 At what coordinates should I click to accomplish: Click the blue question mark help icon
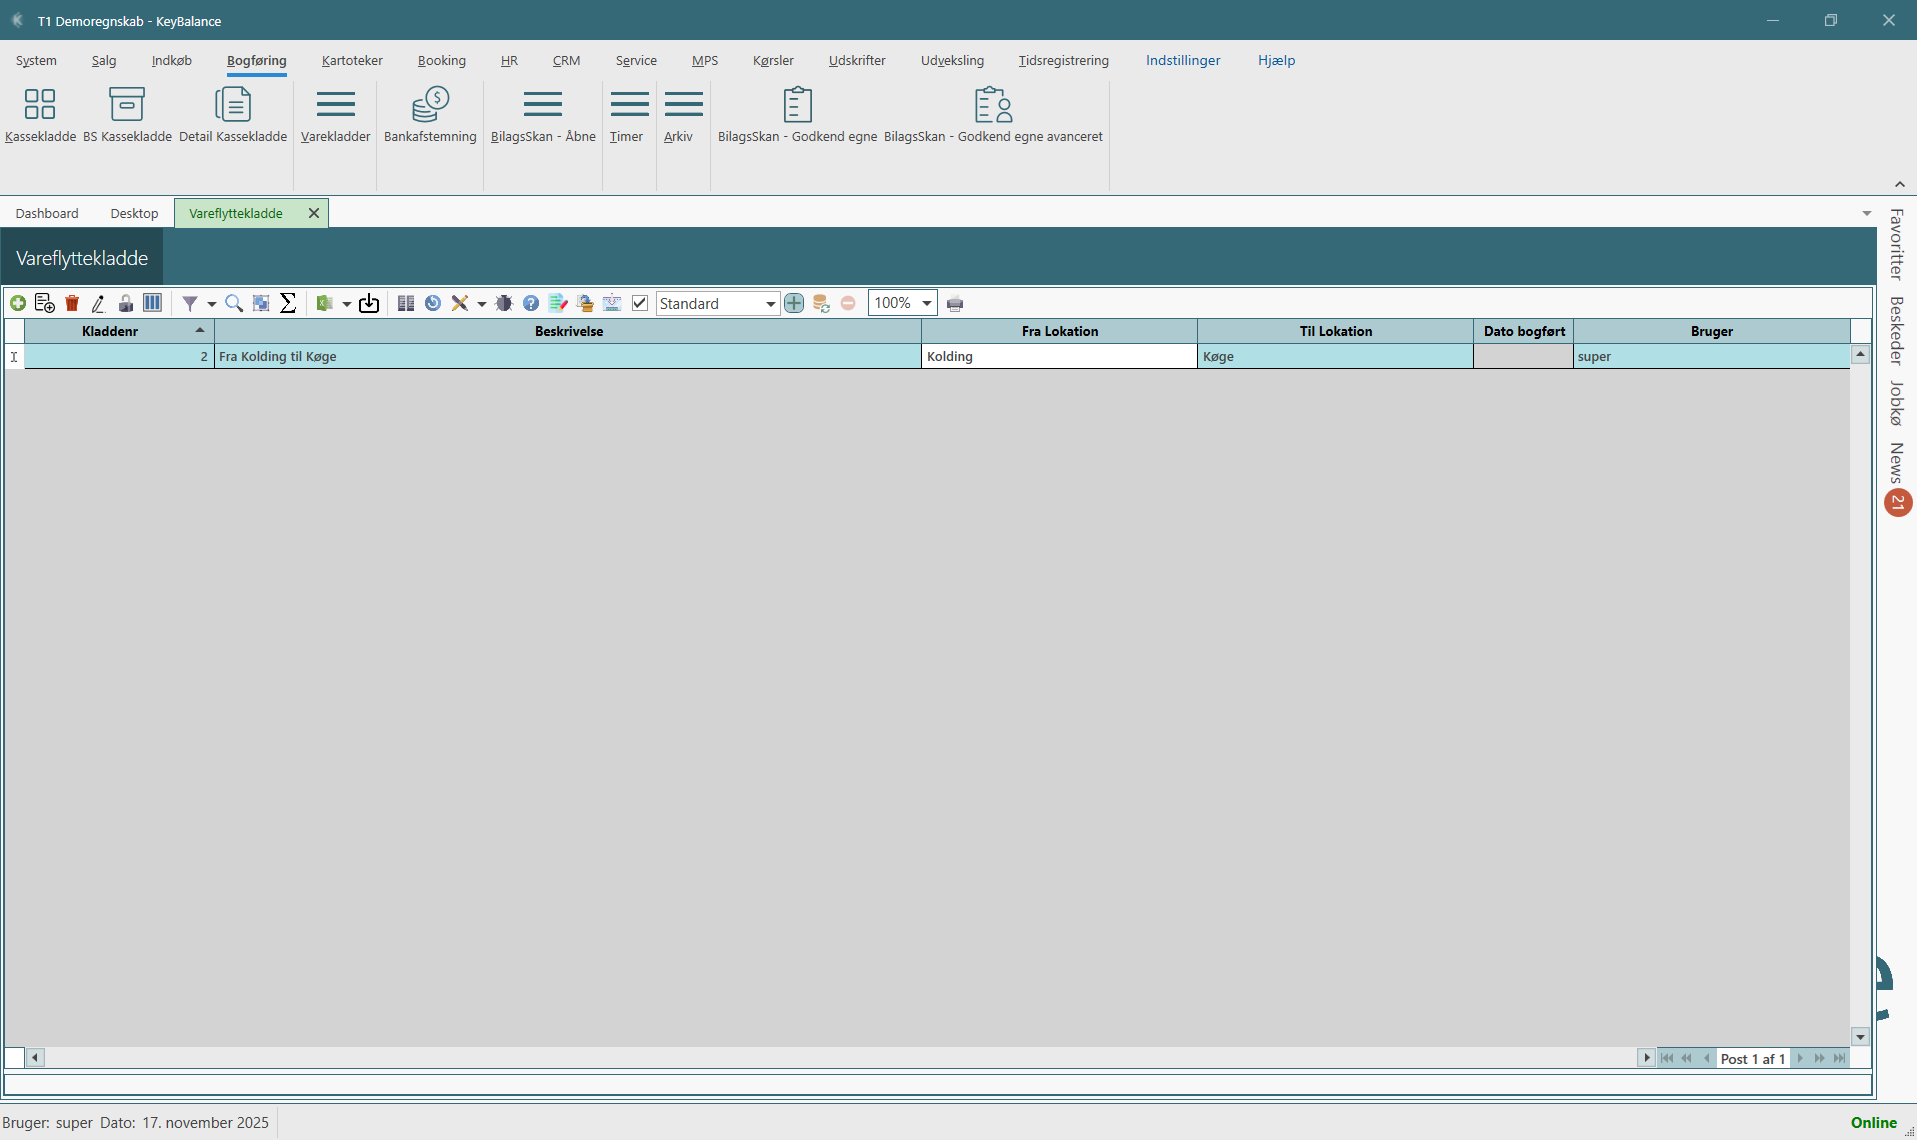click(x=531, y=303)
